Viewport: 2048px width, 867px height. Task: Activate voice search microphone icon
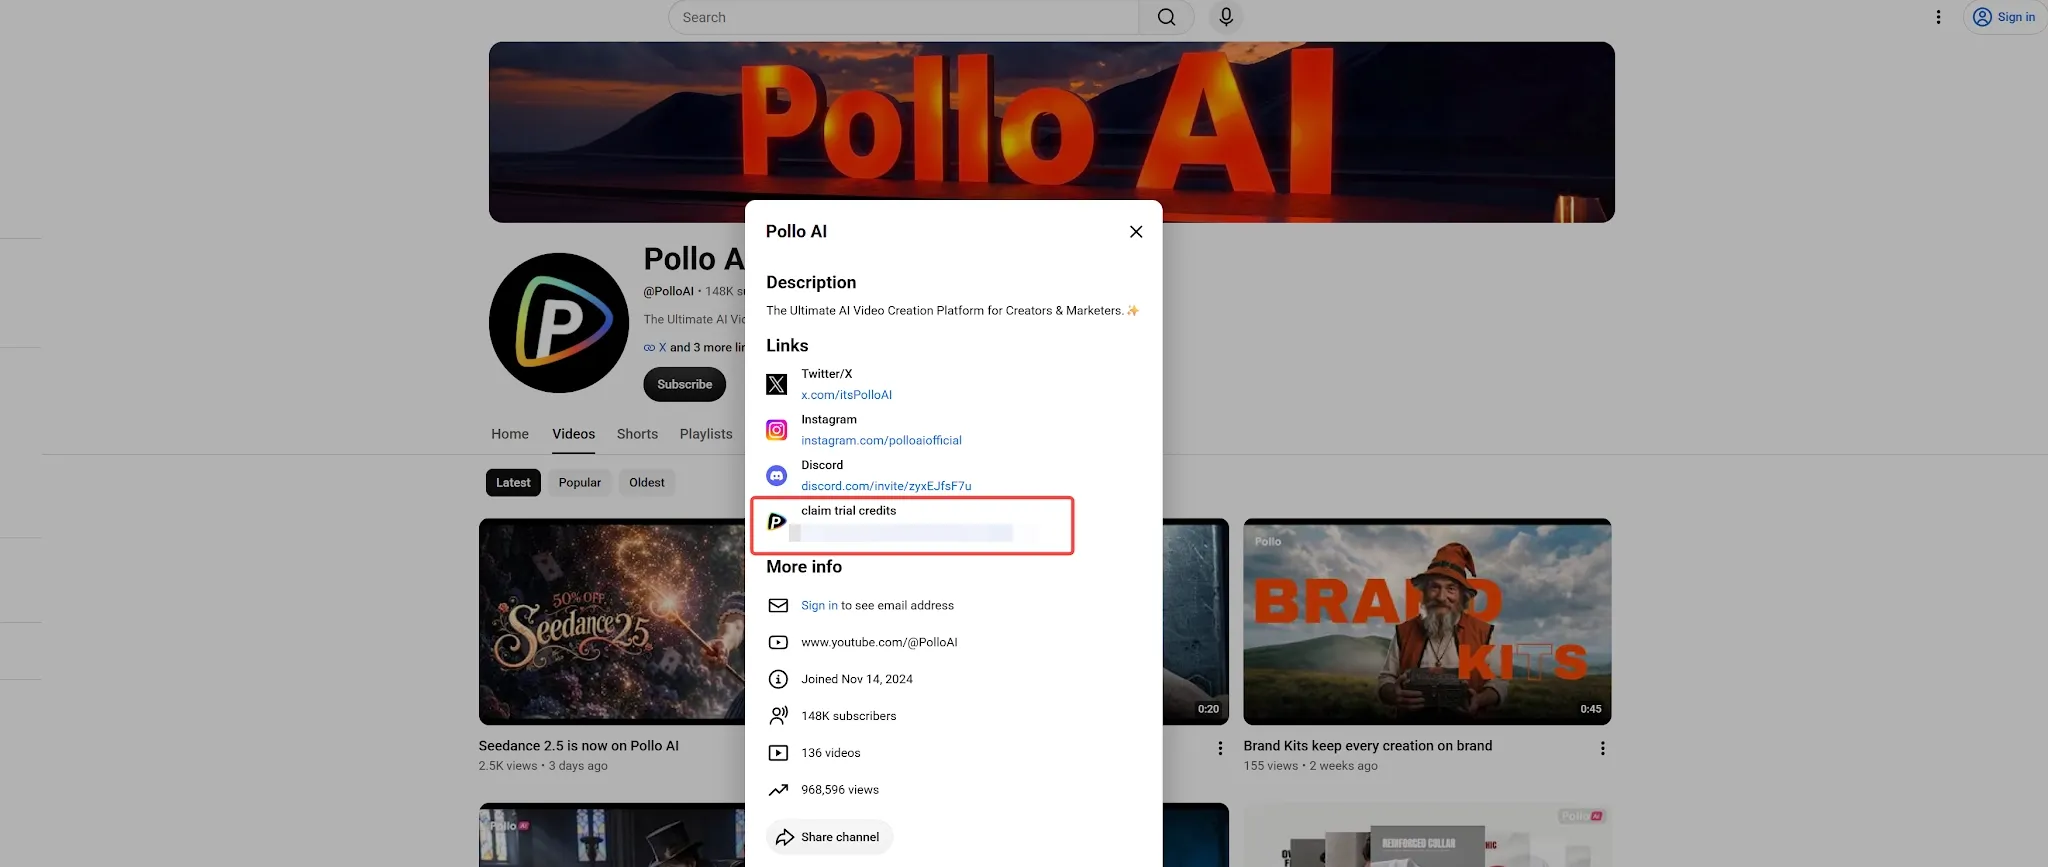(1226, 17)
